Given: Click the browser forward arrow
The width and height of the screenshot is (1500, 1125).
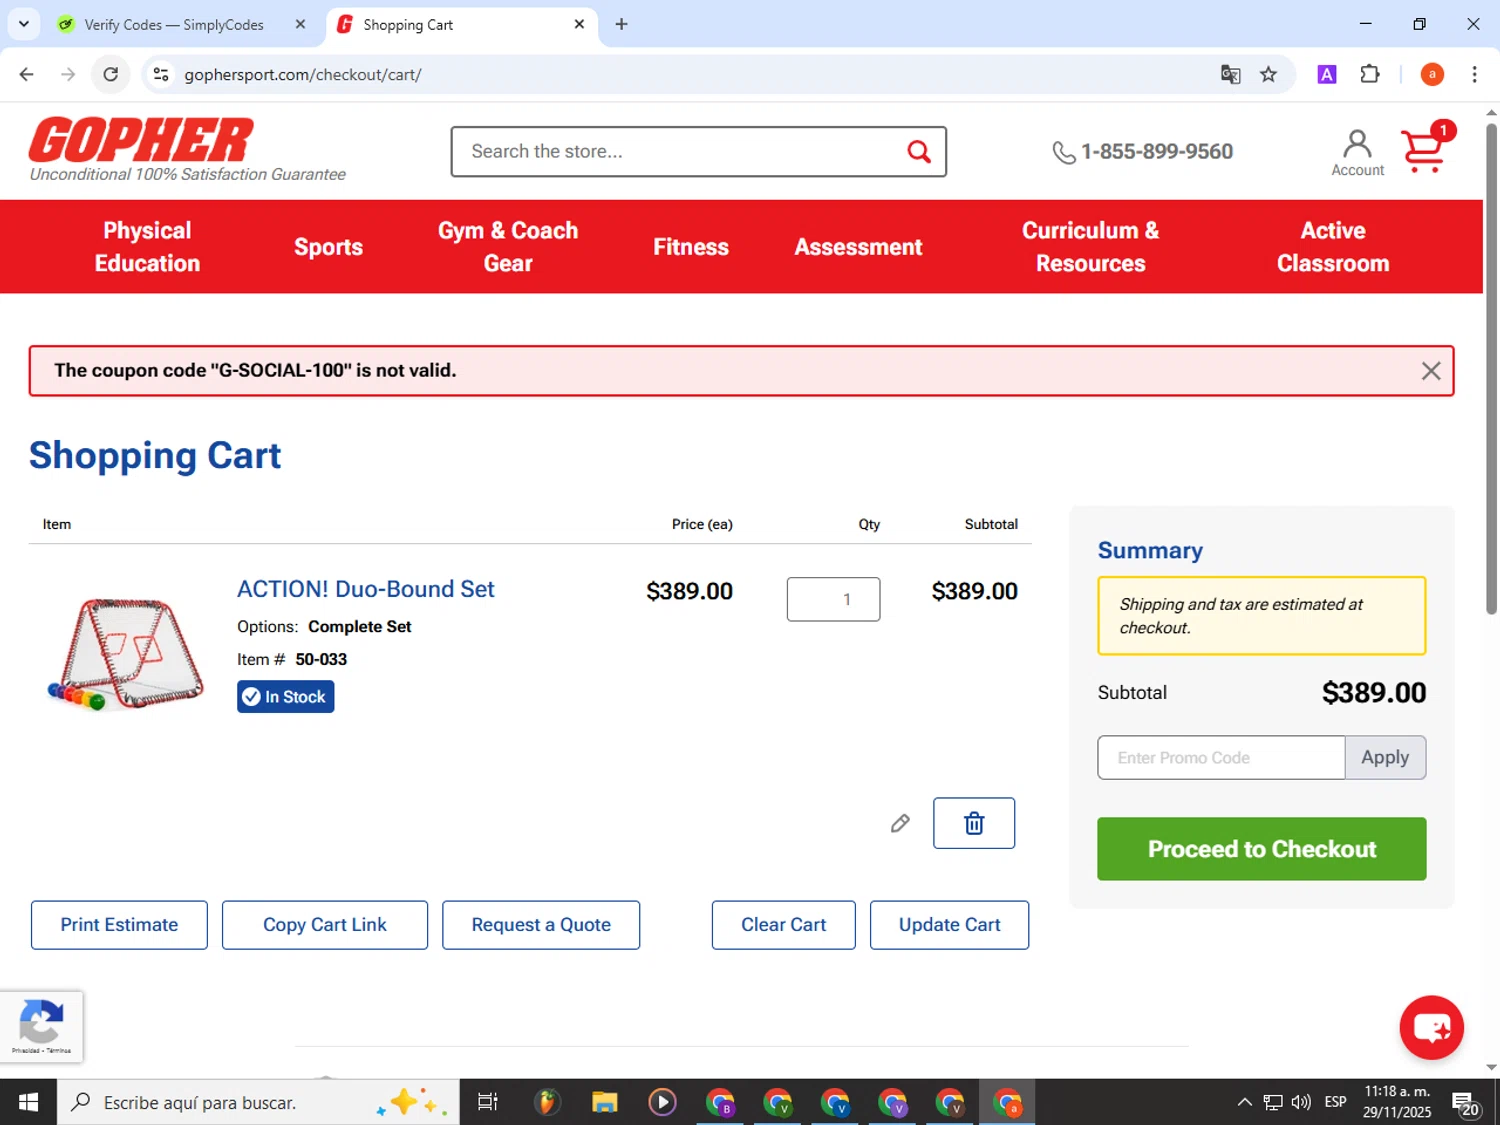Looking at the screenshot, I should (68, 74).
